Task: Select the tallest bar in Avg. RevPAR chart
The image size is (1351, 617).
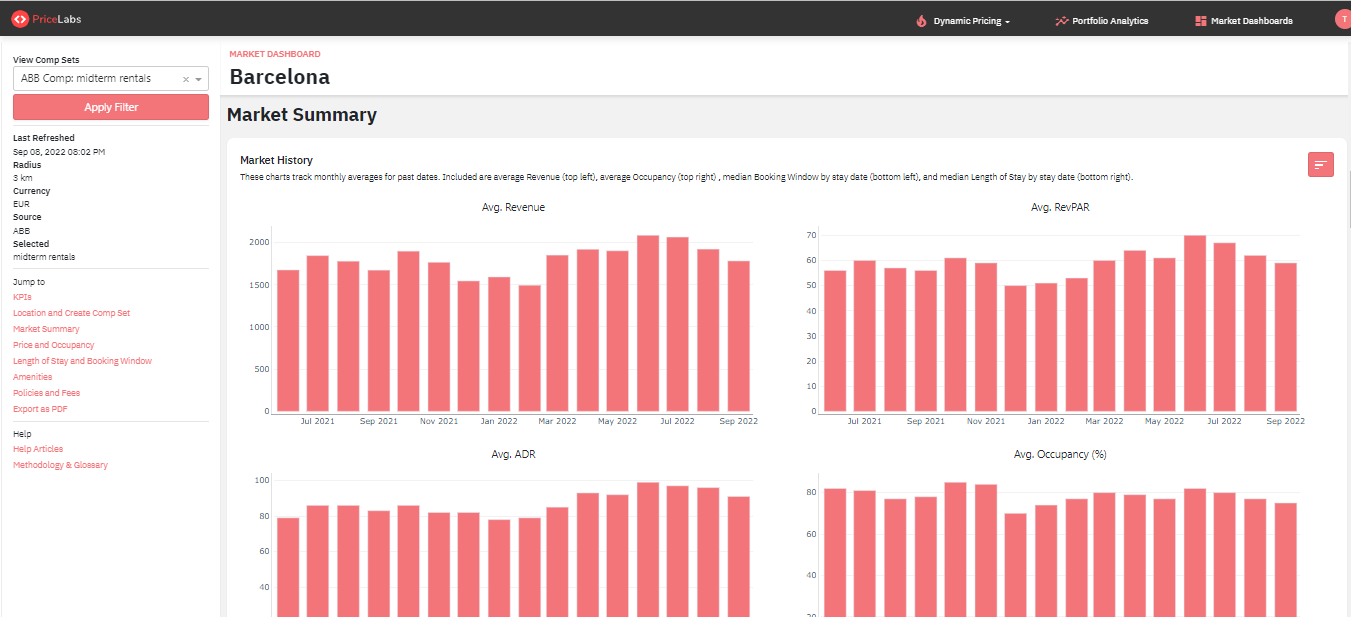Action: (1194, 323)
